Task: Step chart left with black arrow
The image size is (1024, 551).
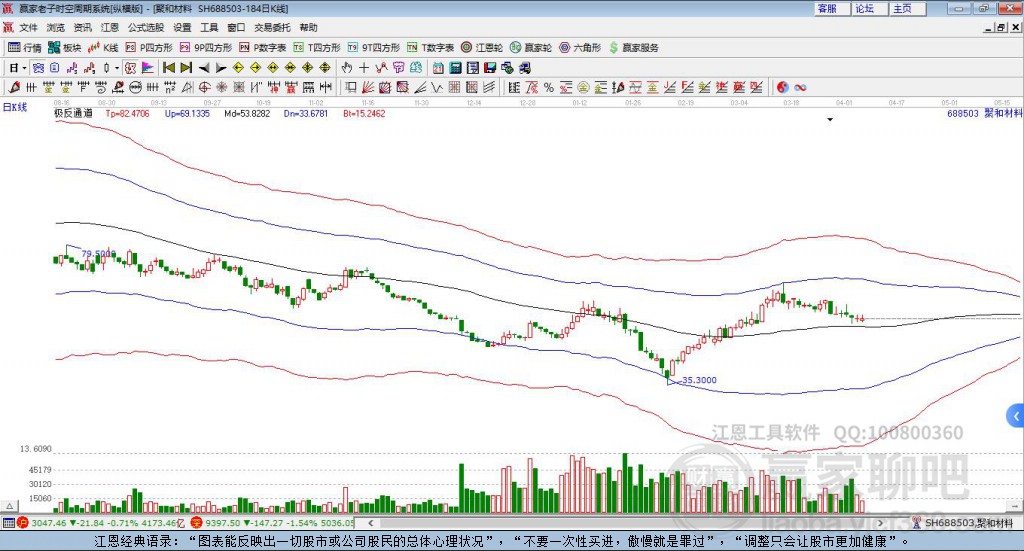Action: pos(204,68)
